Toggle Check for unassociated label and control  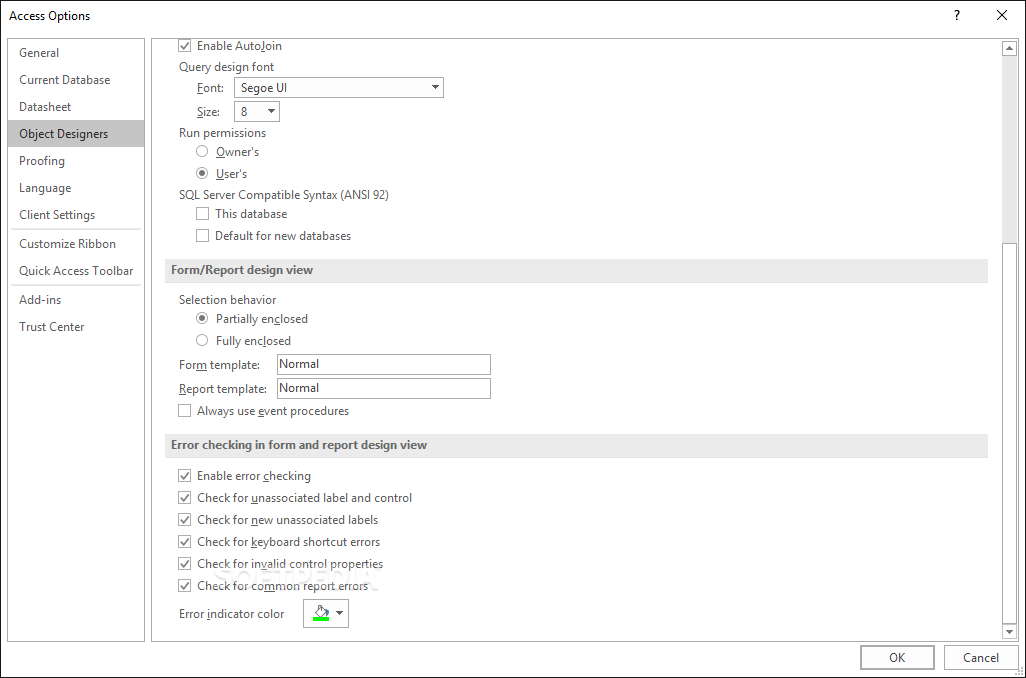coord(185,498)
